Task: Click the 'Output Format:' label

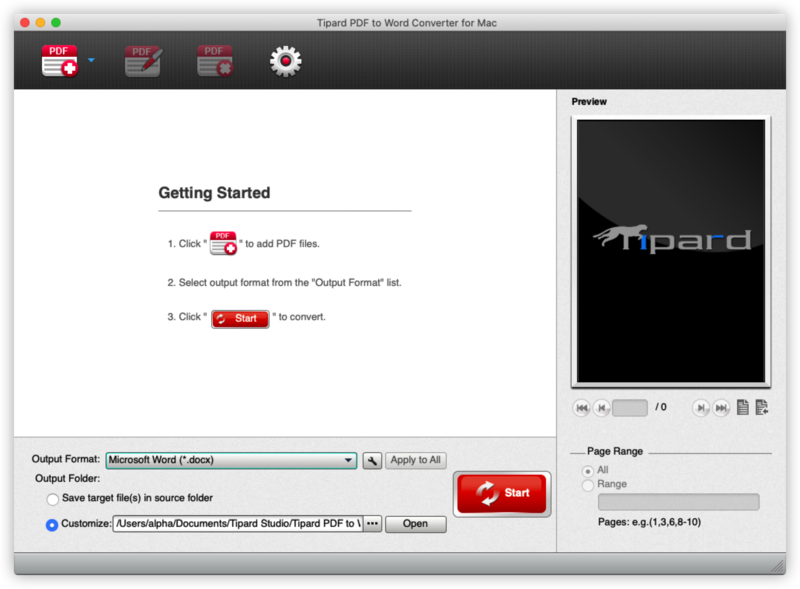Action: 66,459
